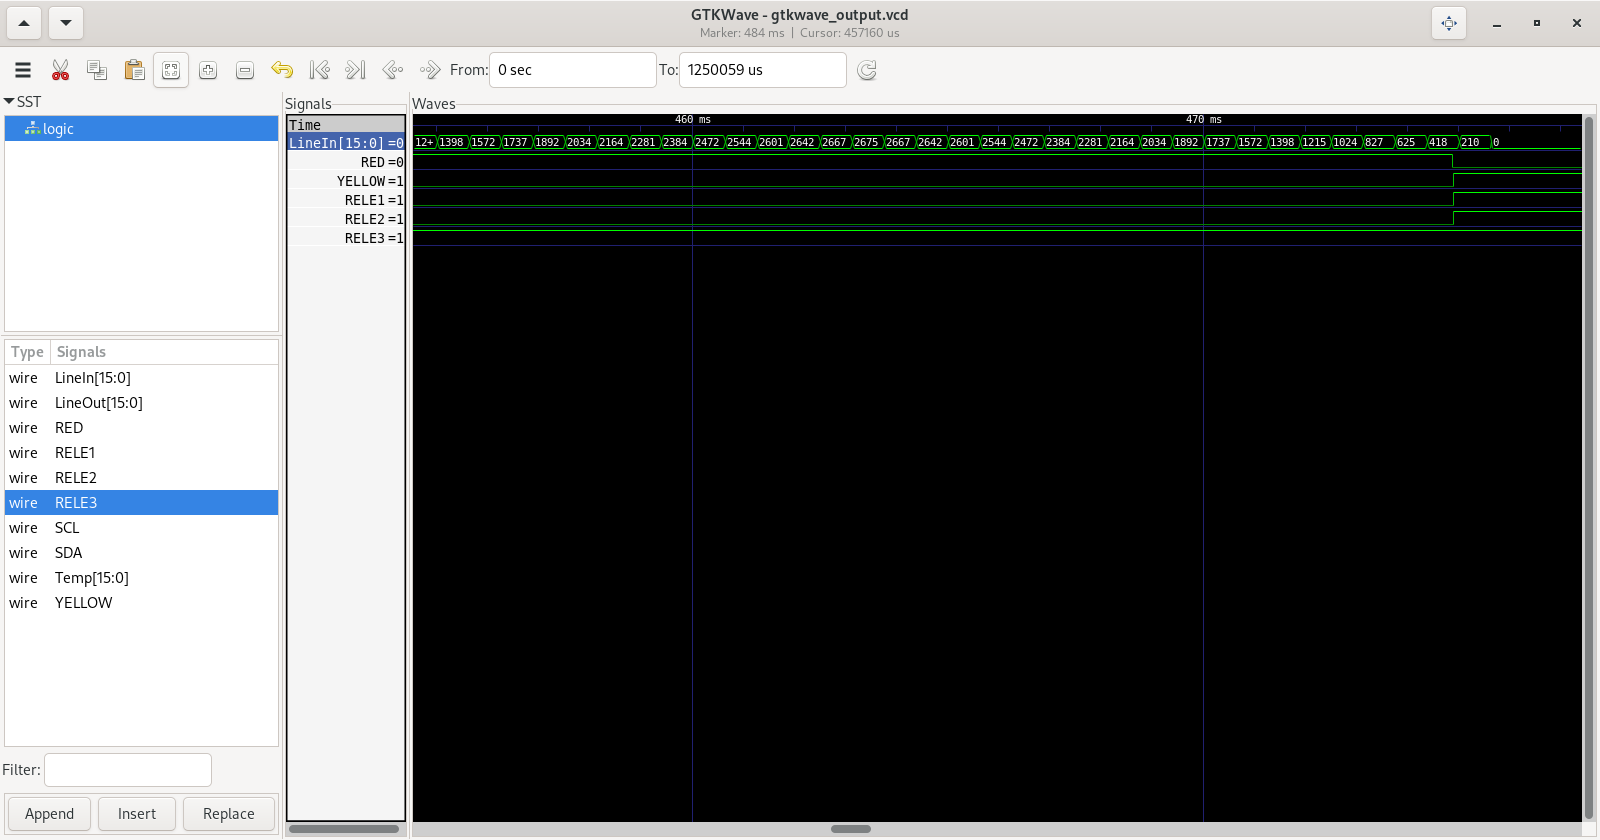1600x840 pixels.
Task: Edit the To time field
Action: 762,70
